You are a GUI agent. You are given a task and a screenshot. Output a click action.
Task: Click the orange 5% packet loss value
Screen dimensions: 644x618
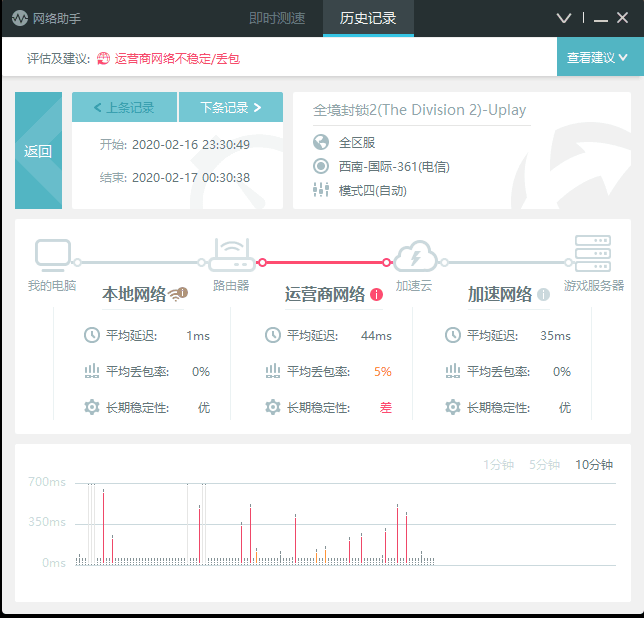(x=383, y=372)
